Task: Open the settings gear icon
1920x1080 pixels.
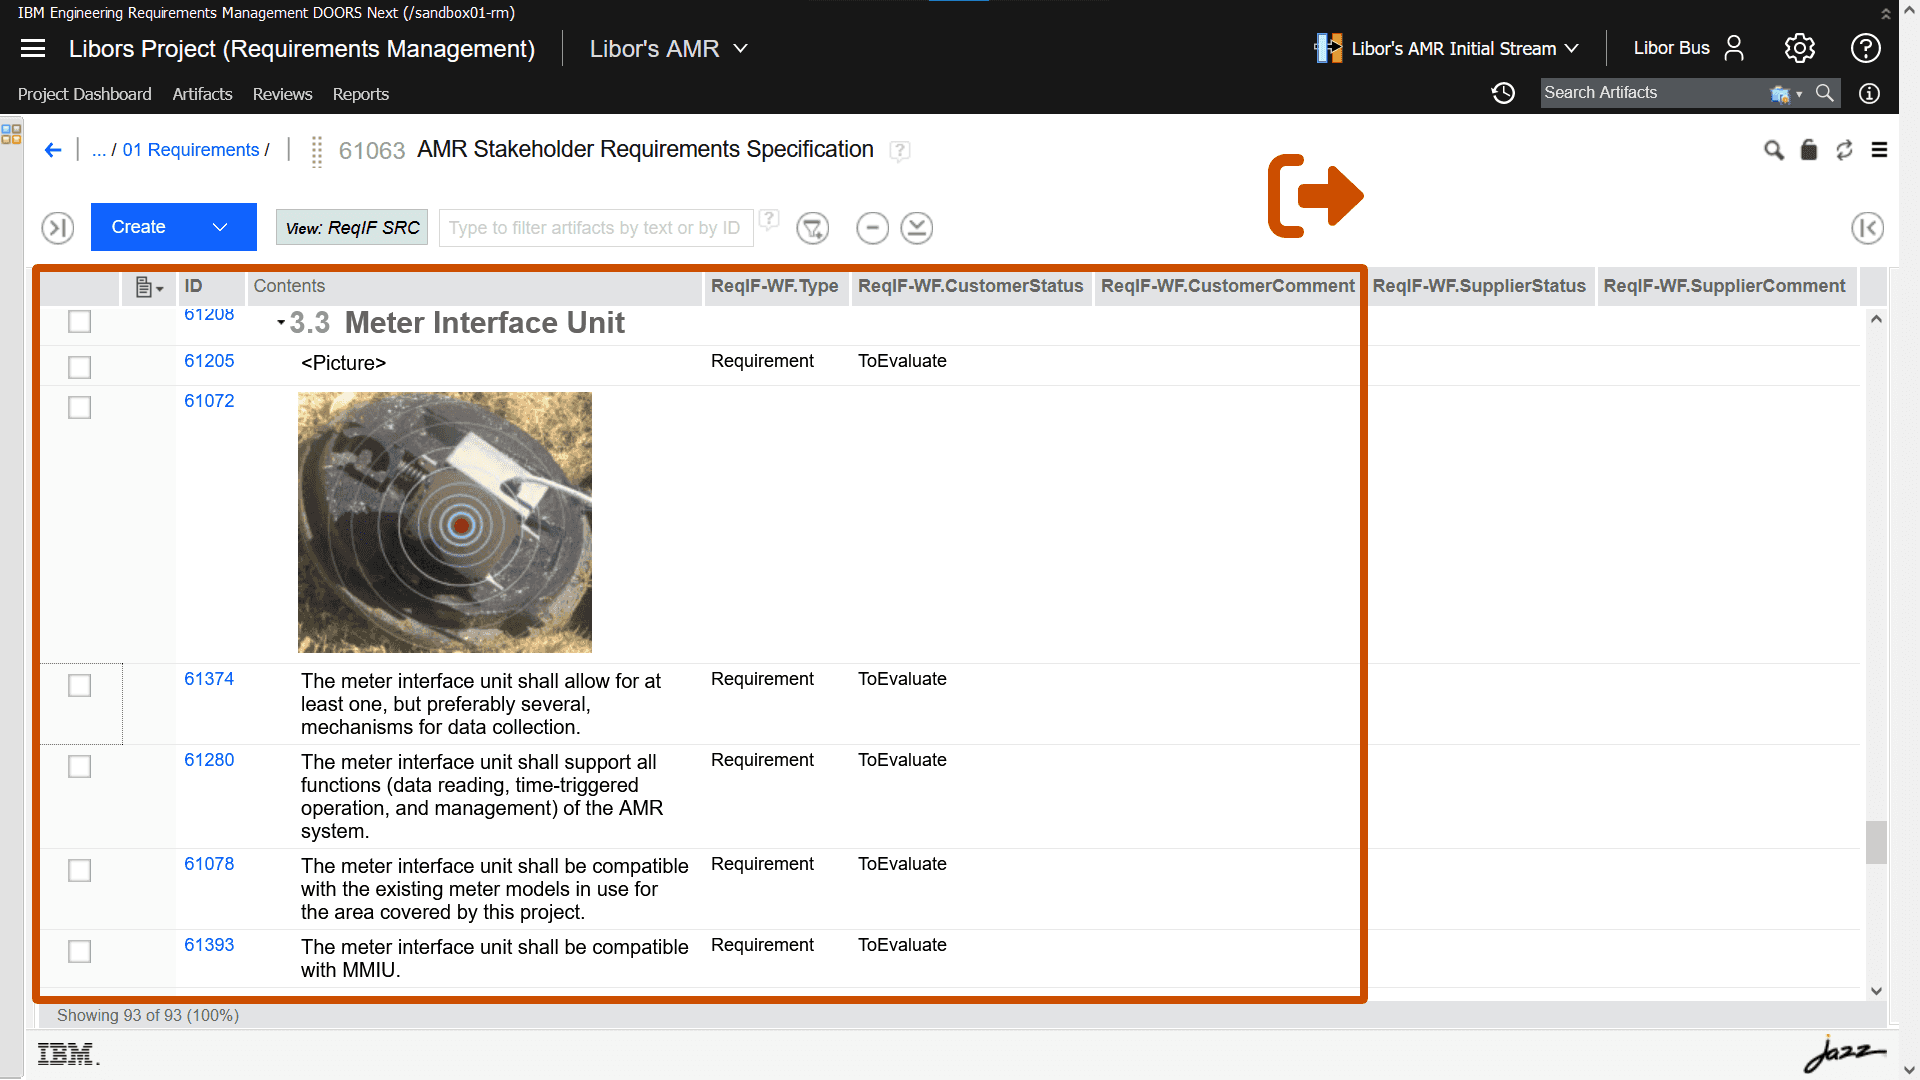Action: (x=1799, y=48)
